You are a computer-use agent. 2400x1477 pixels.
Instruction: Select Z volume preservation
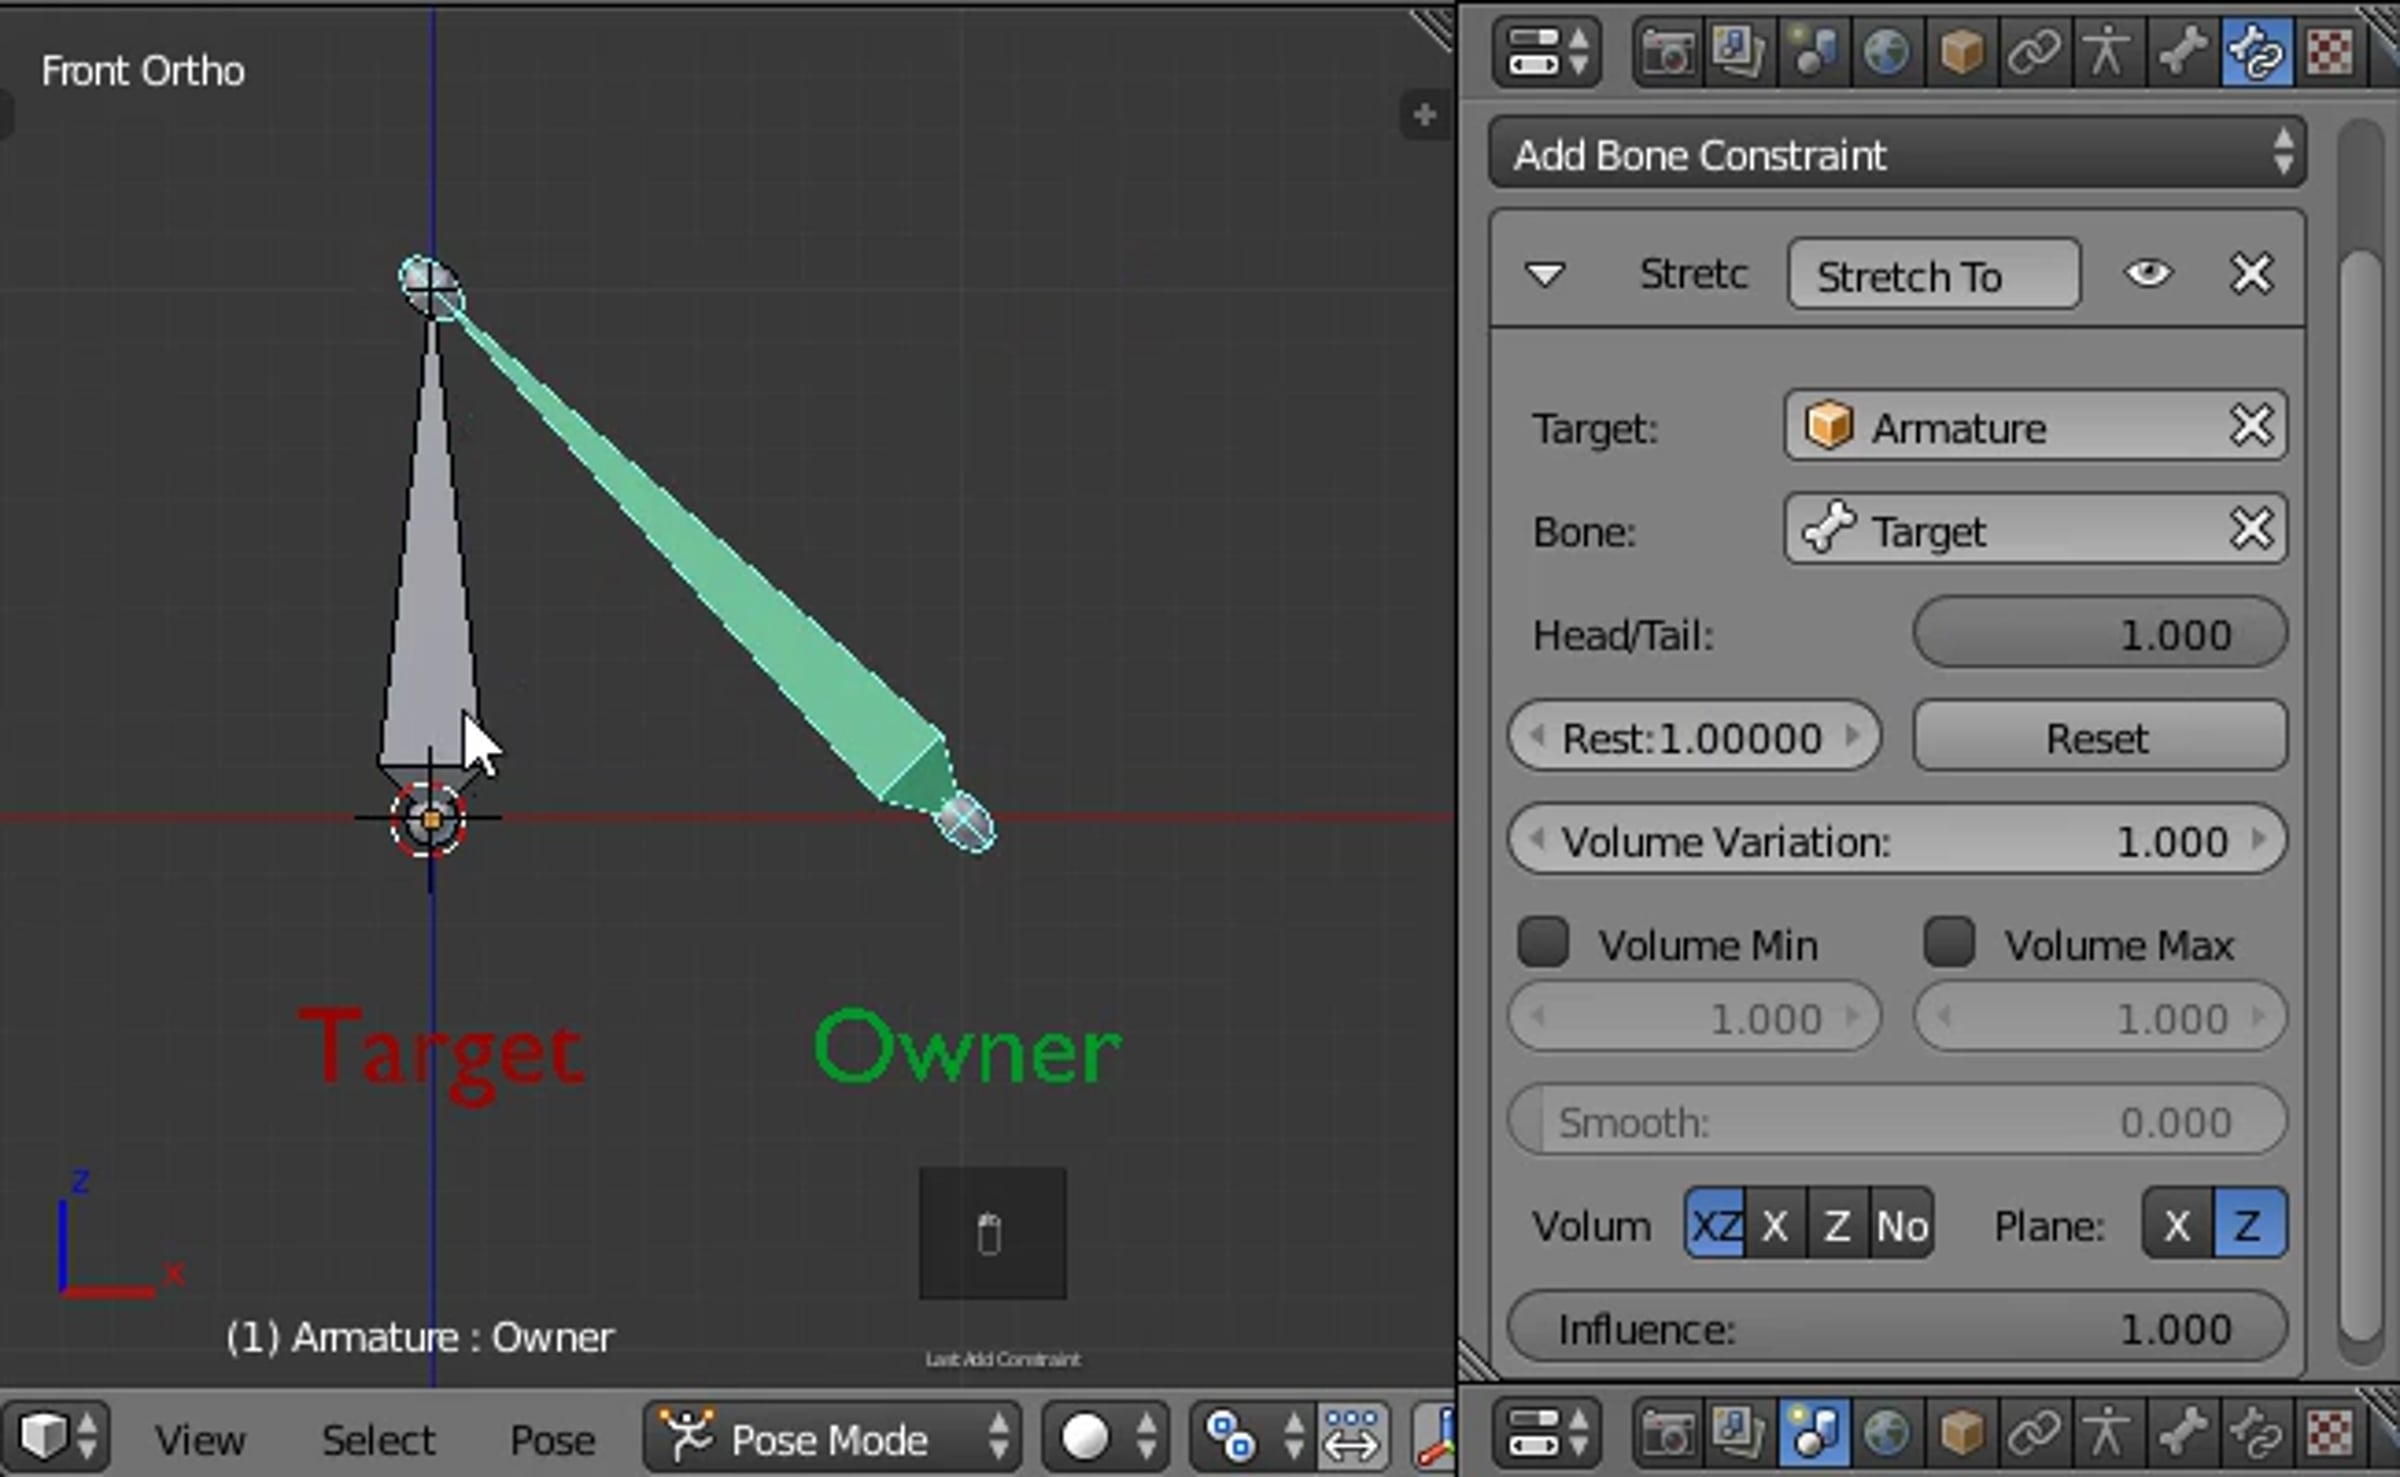pyautogui.click(x=1837, y=1224)
